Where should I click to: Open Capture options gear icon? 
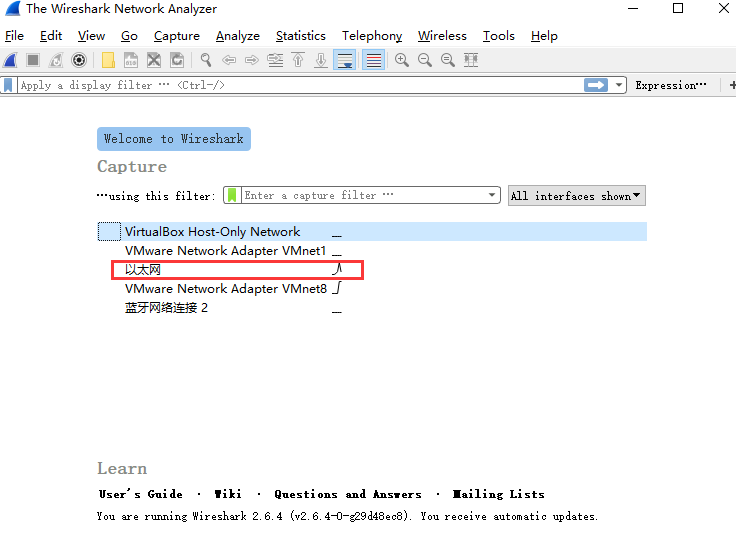coord(79,60)
